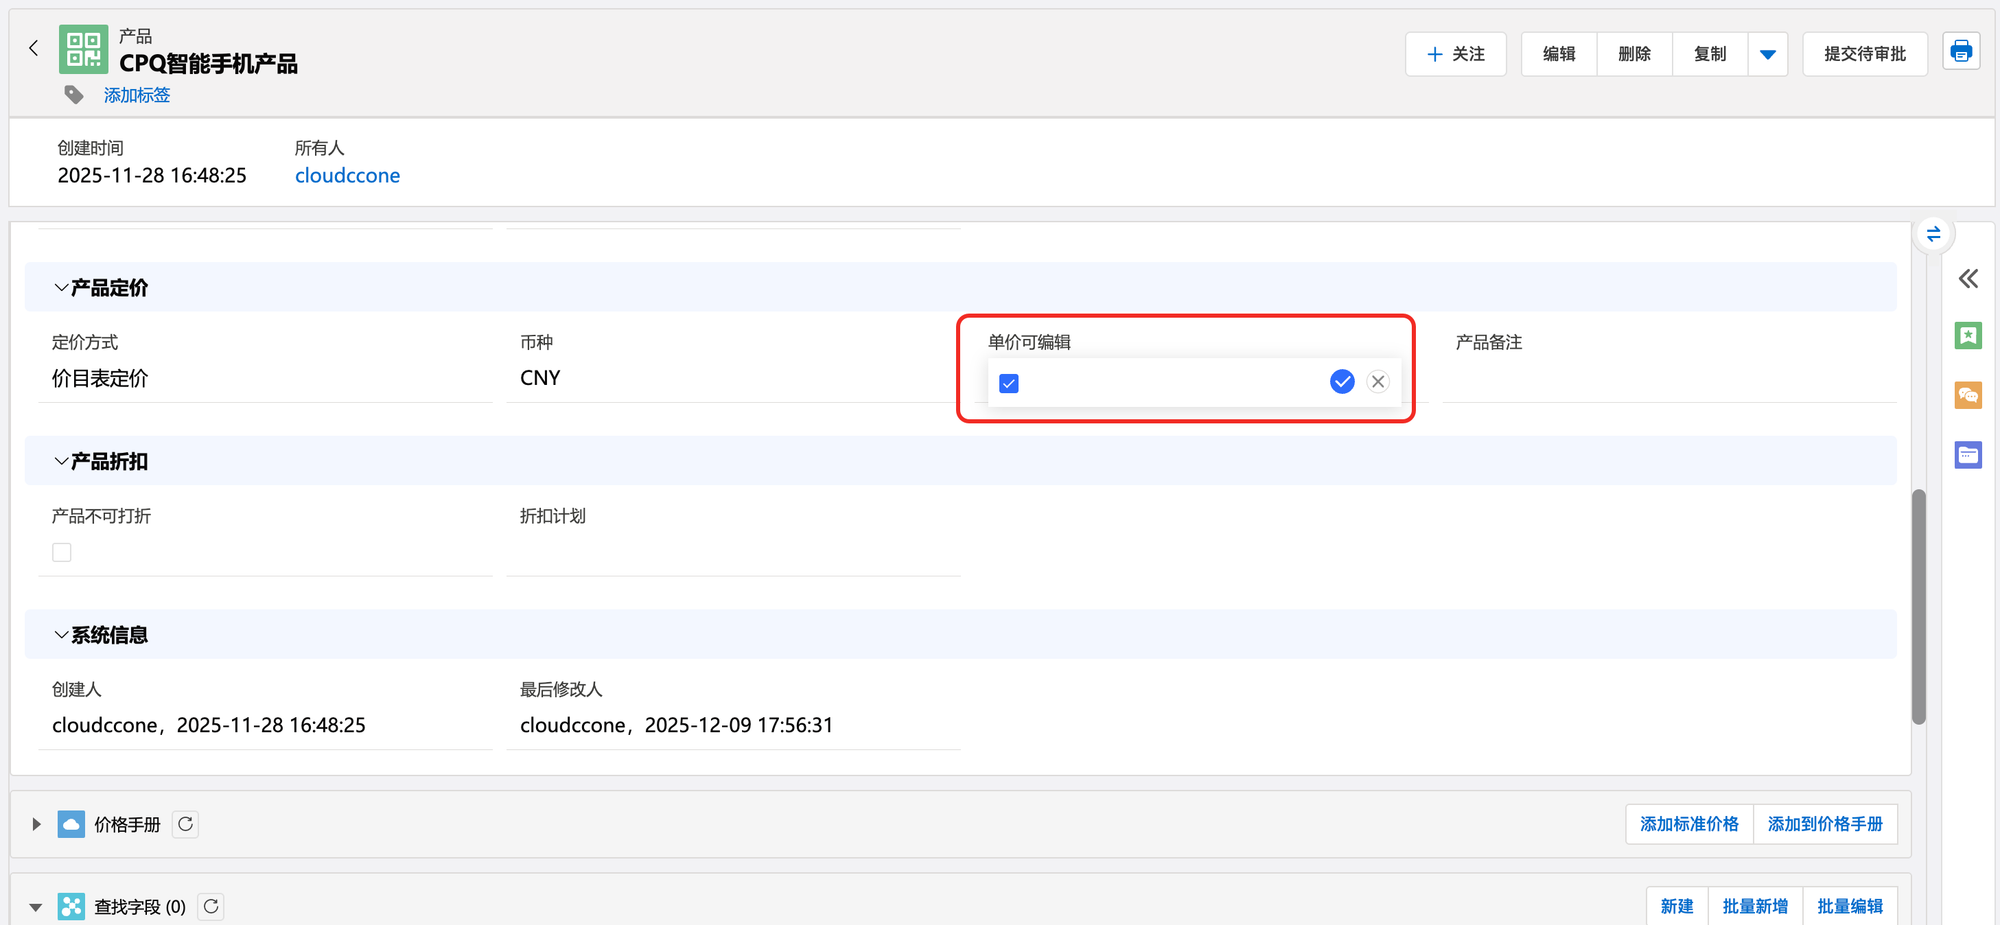2000x925 pixels.
Task: Open the orange chat sidebar icon
Action: pyautogui.click(x=1968, y=395)
